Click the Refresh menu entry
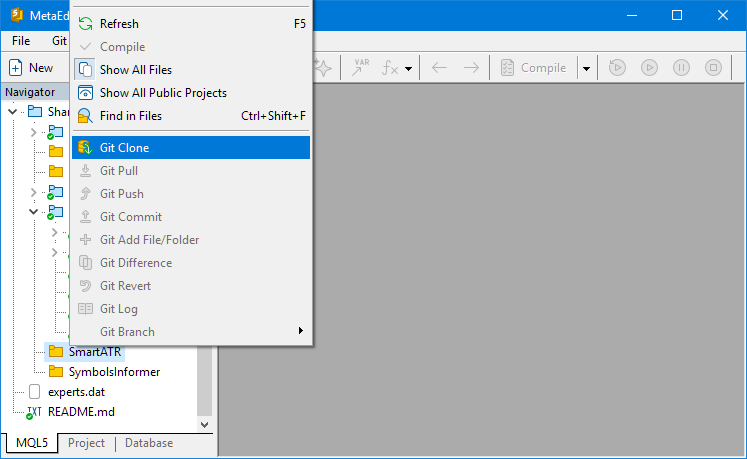 [191, 24]
